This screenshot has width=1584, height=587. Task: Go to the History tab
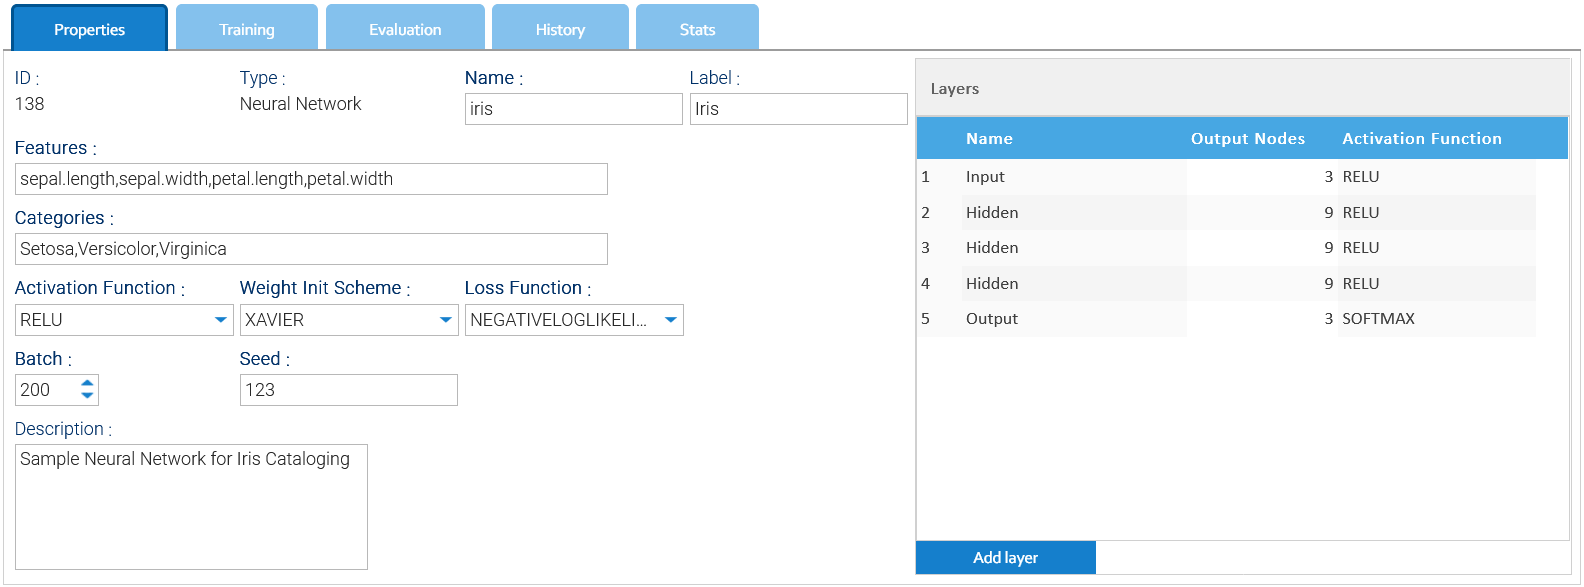click(x=560, y=28)
